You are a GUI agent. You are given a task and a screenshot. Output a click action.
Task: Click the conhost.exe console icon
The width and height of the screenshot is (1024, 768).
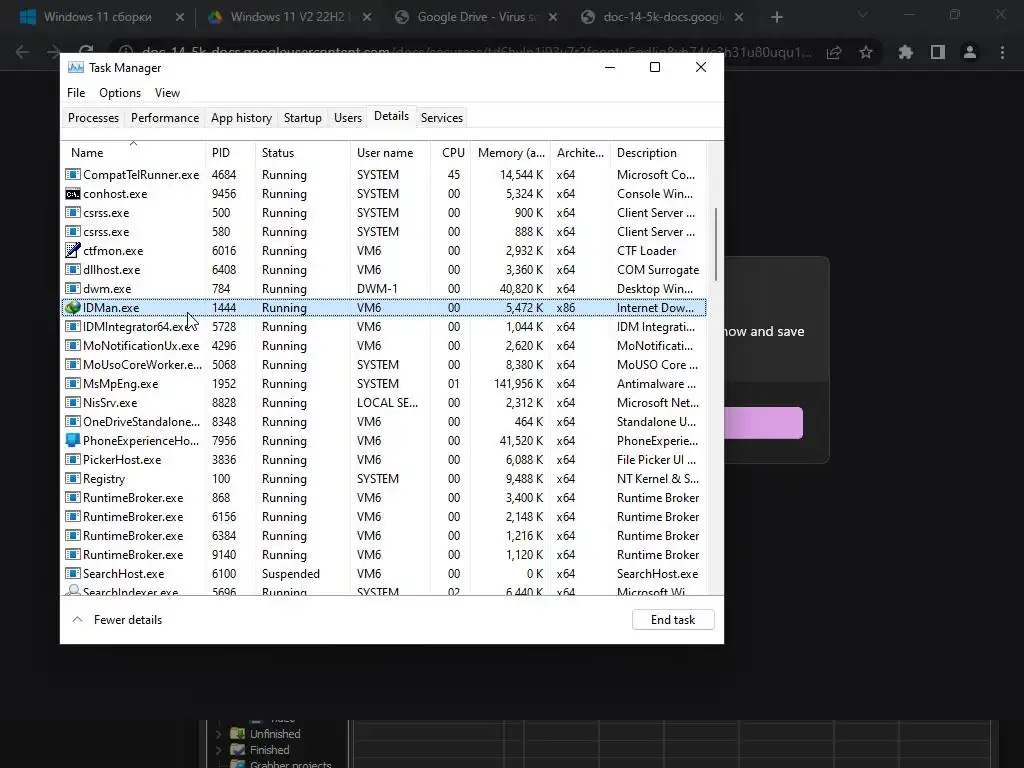[x=72, y=194]
